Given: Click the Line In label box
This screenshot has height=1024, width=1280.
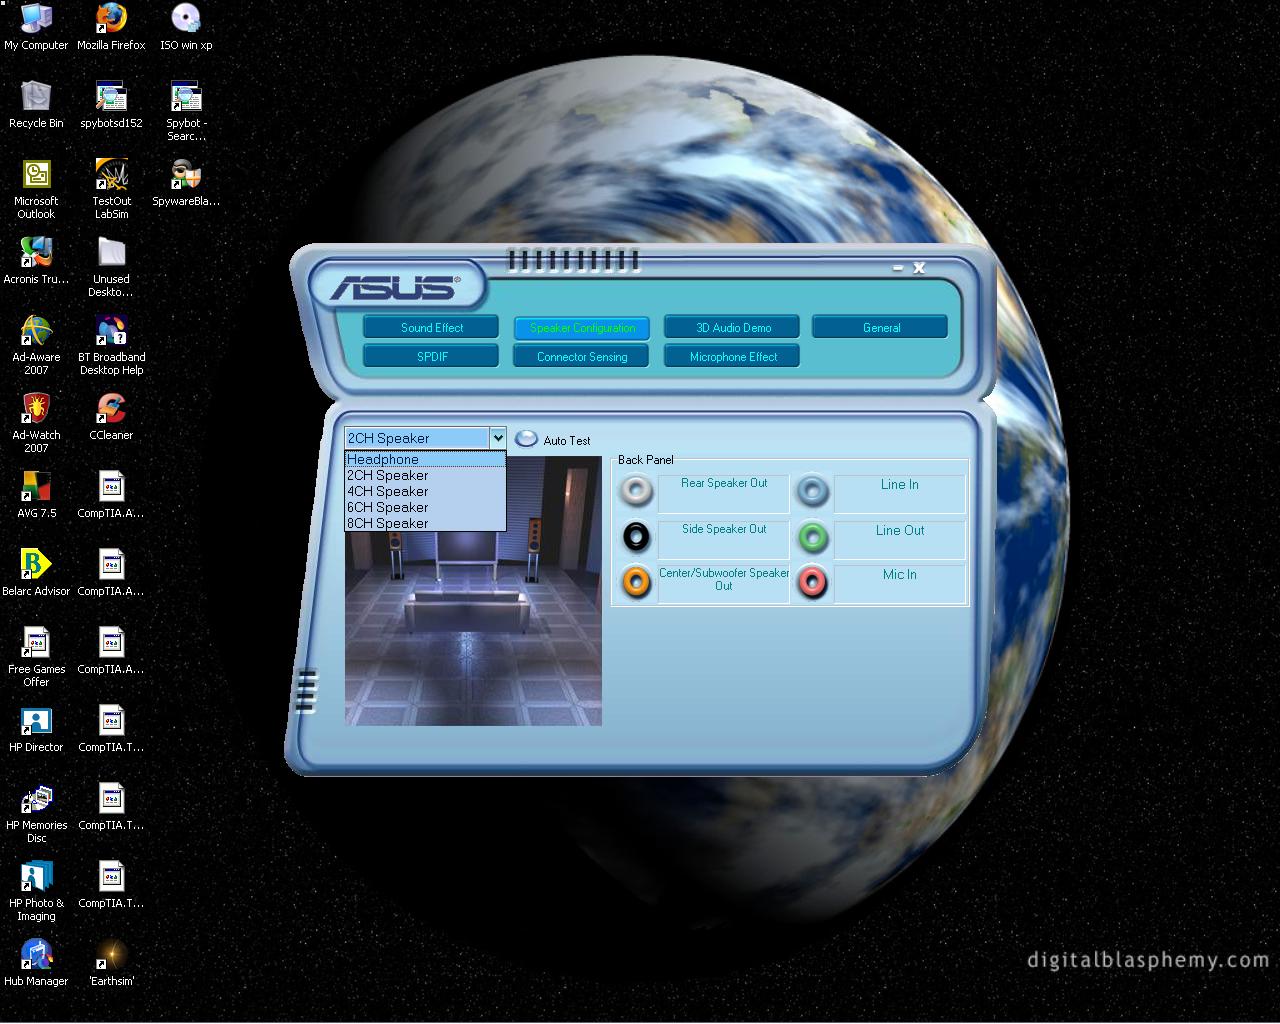Looking at the screenshot, I should click(899, 493).
